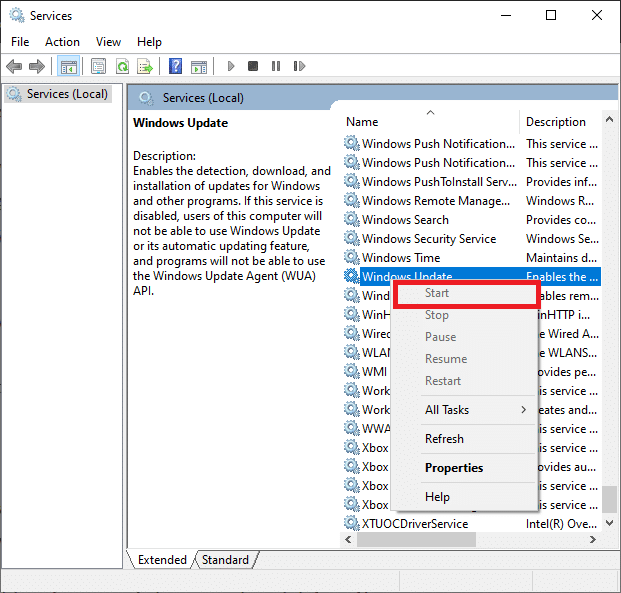Image resolution: width=621 pixels, height=593 pixels.
Task: Switch to the Extended tab
Action: (162, 560)
